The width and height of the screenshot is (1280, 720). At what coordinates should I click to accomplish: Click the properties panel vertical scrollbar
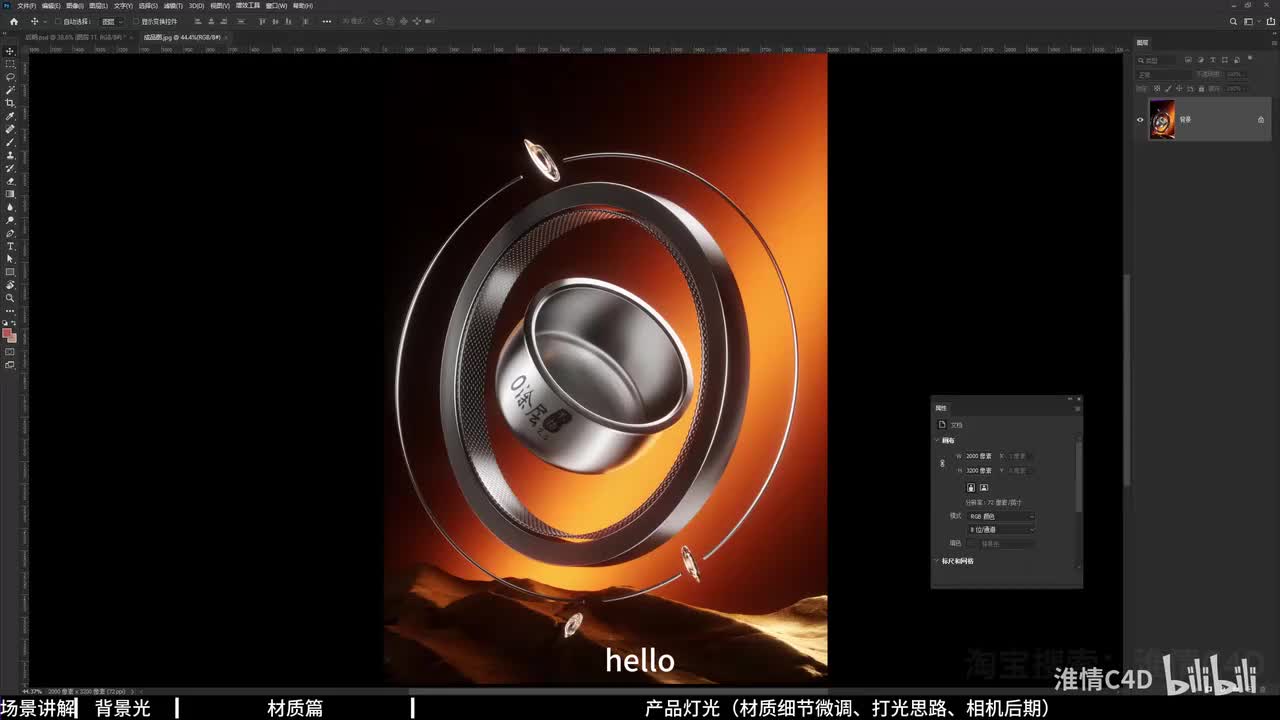pos(1077,477)
